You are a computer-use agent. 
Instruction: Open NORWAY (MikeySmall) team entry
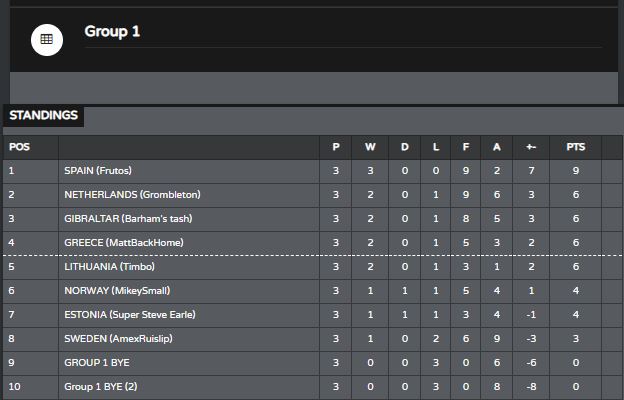point(117,291)
